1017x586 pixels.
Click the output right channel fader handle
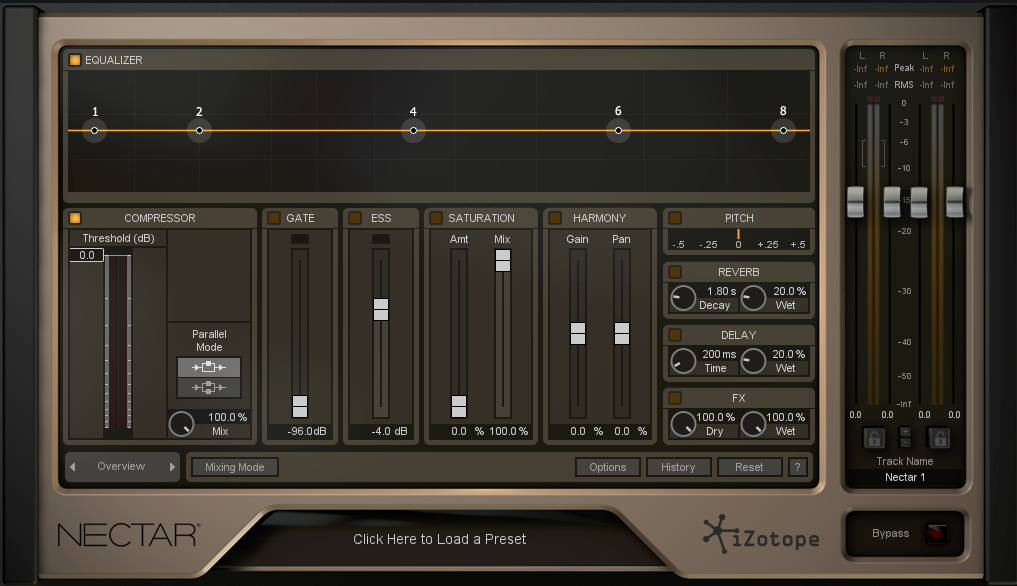[x=955, y=202]
